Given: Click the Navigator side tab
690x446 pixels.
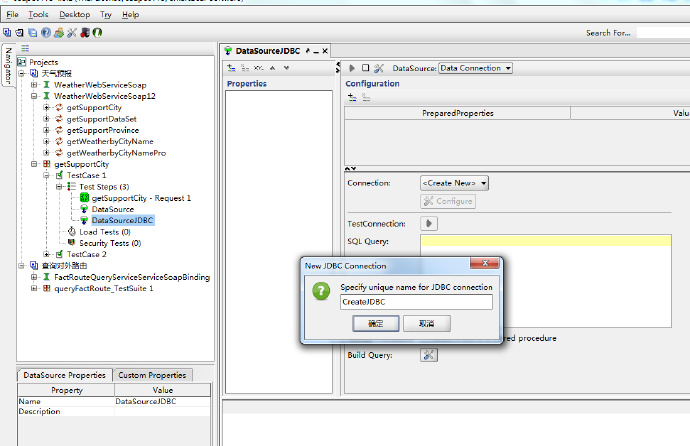Looking at the screenshot, I should coord(8,65).
